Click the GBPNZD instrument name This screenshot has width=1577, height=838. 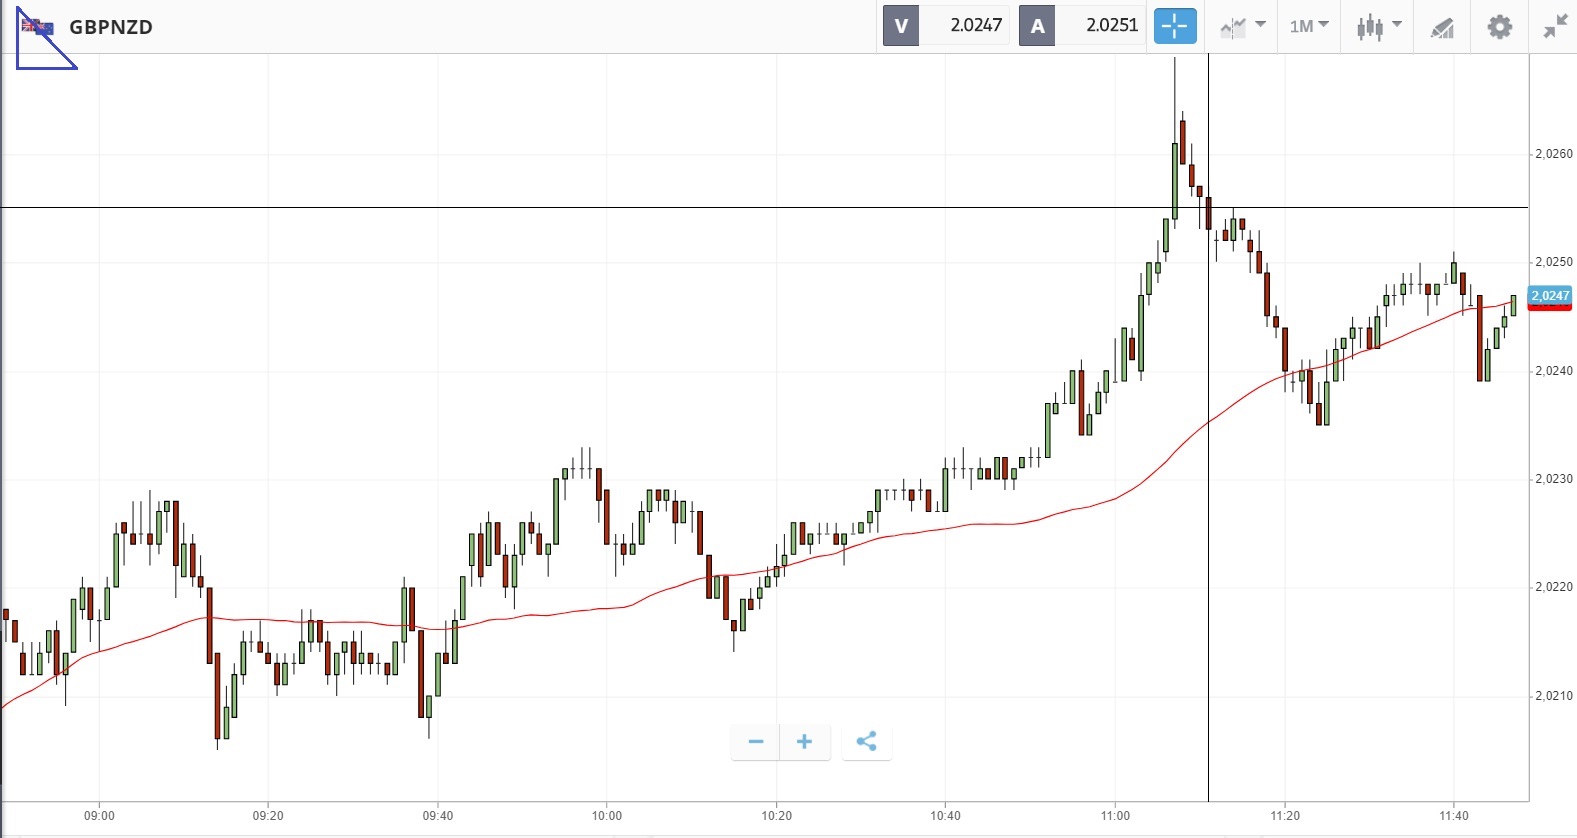point(111,27)
